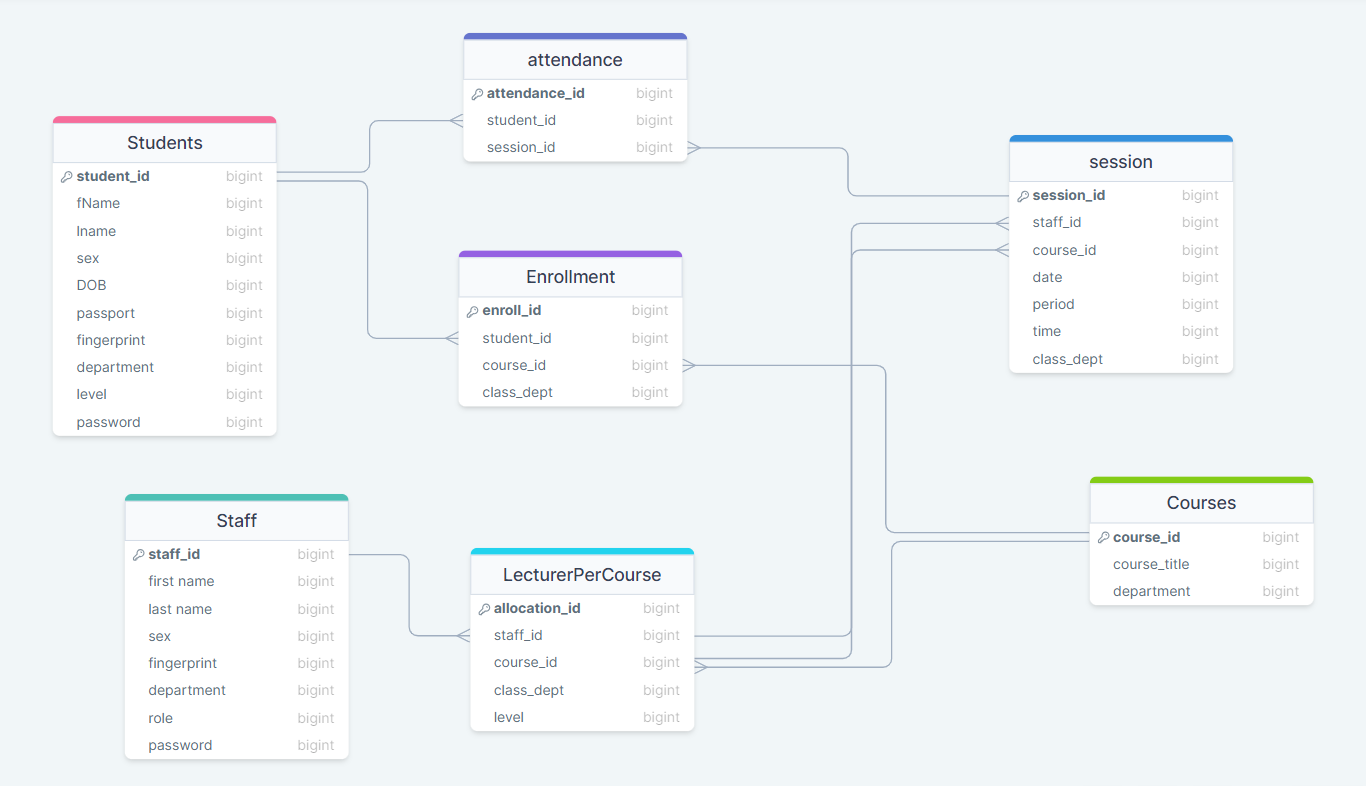
Task: Select the attendance table header
Action: coord(575,60)
